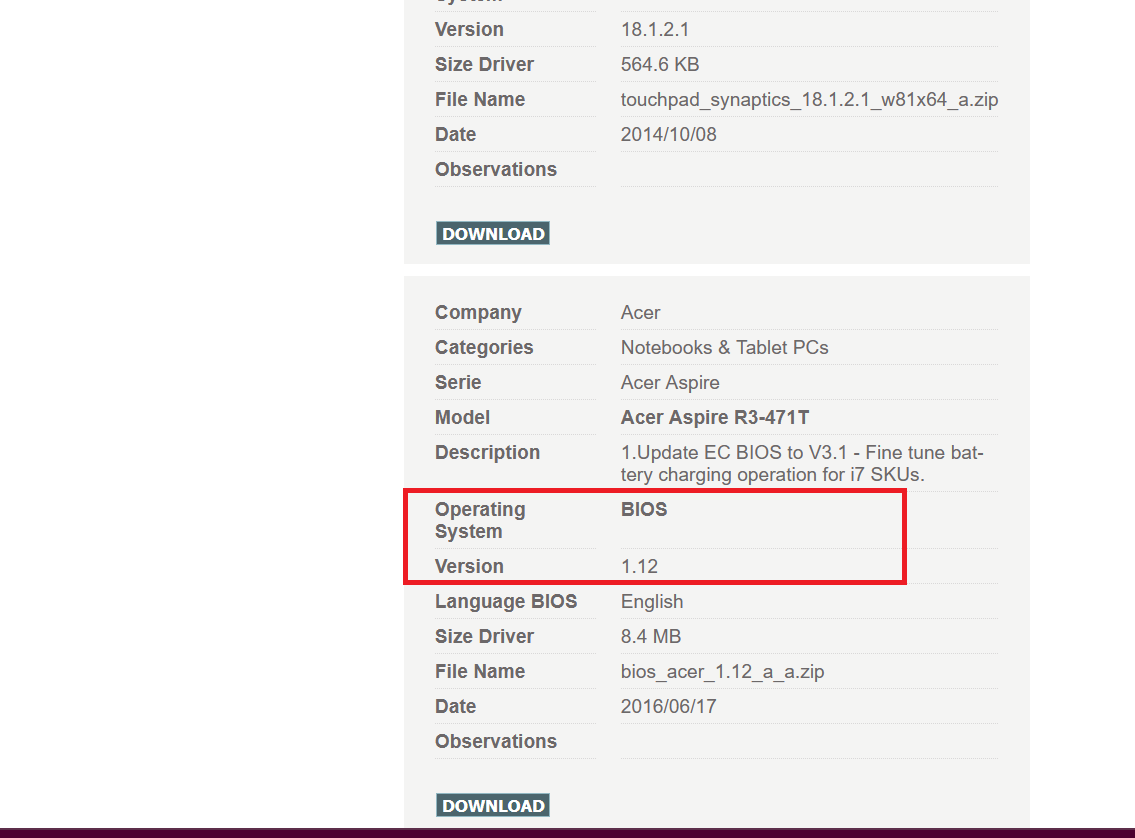Viewport: 1135px width, 838px height.
Task: Click the date 2016/06/17
Action: pyautogui.click(x=668, y=706)
